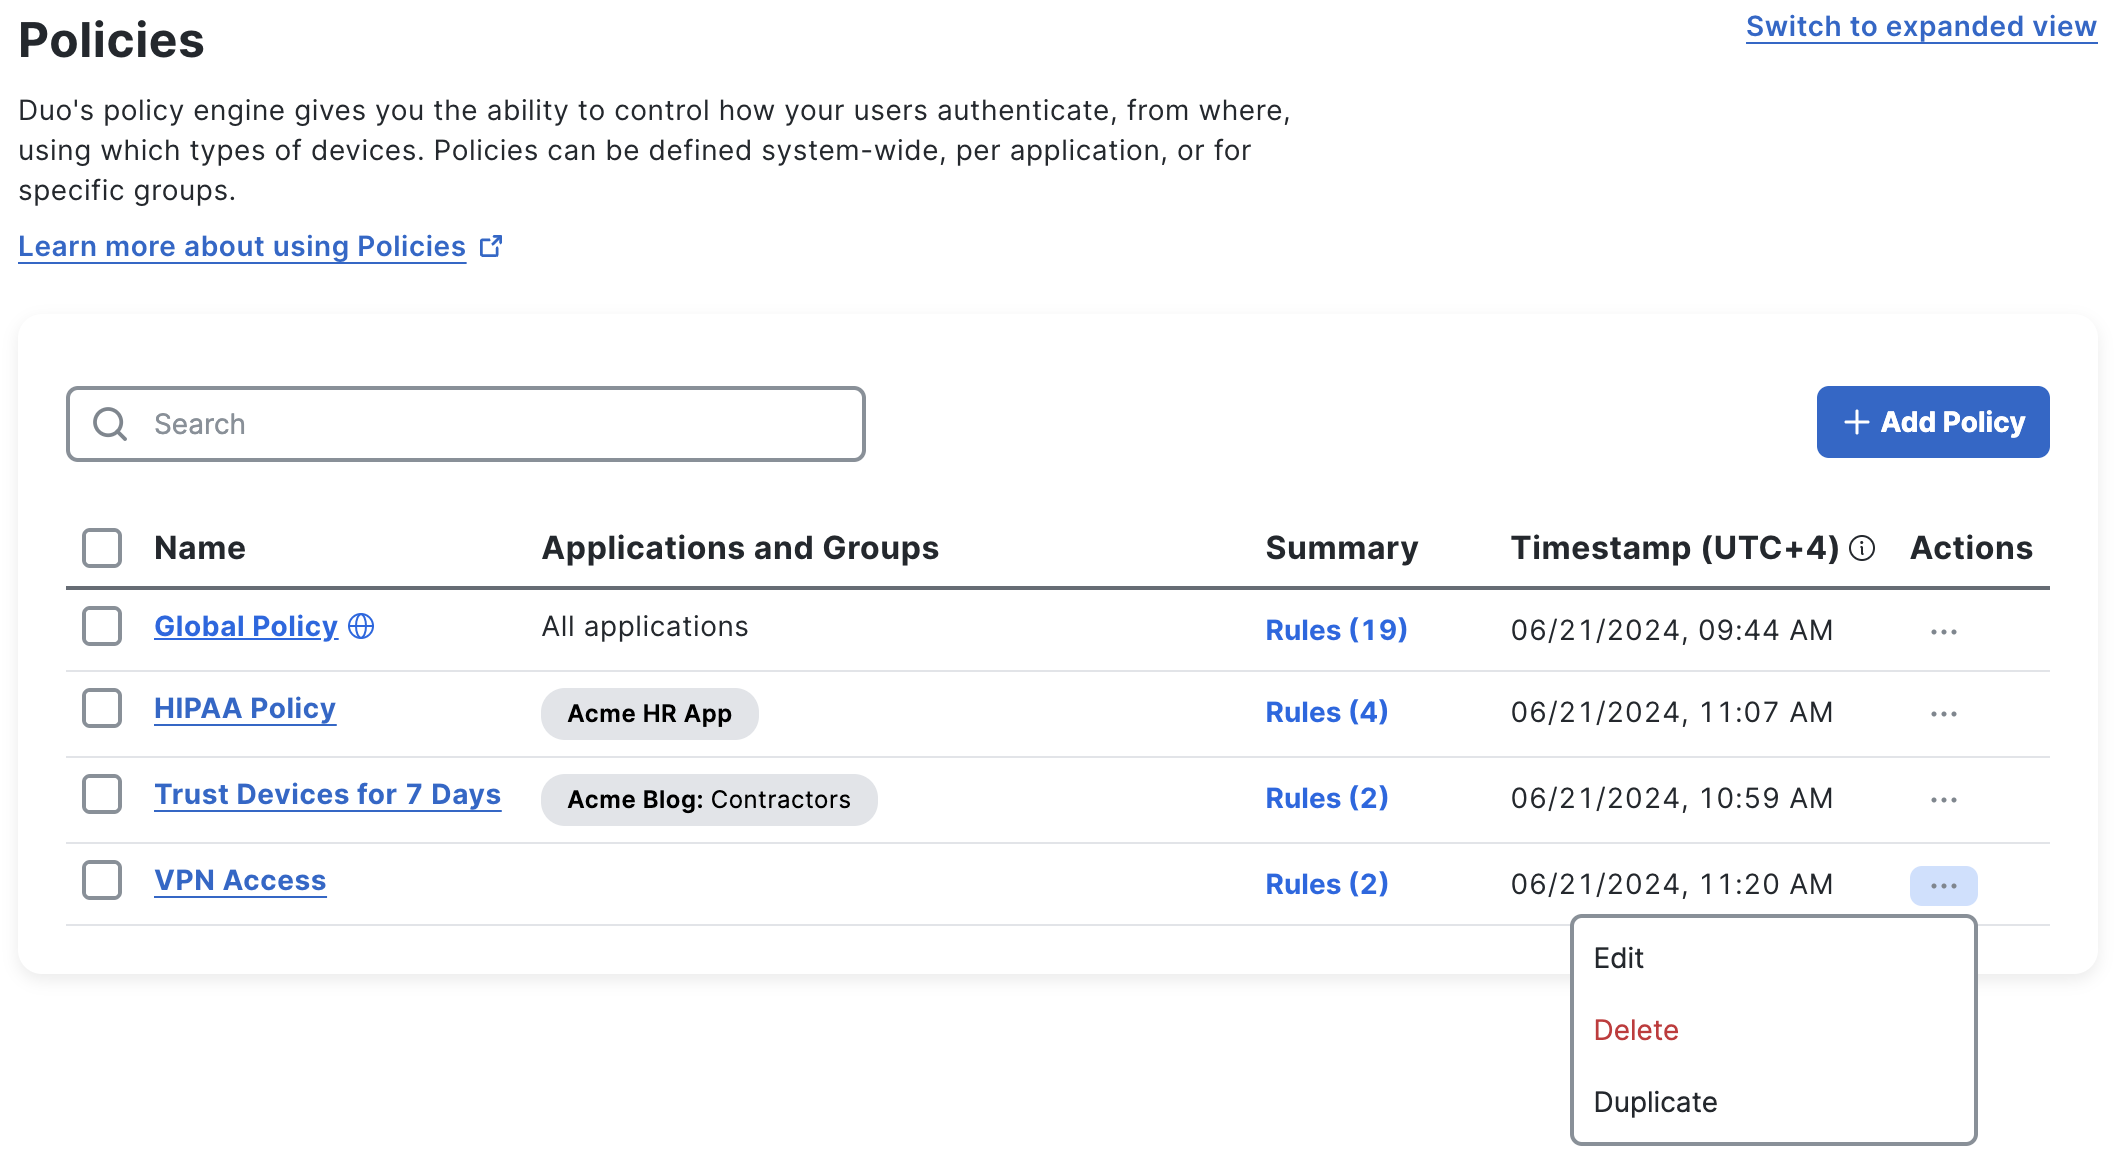Click the external link icon after Learn more
The image size is (2114, 1170).
(x=490, y=246)
